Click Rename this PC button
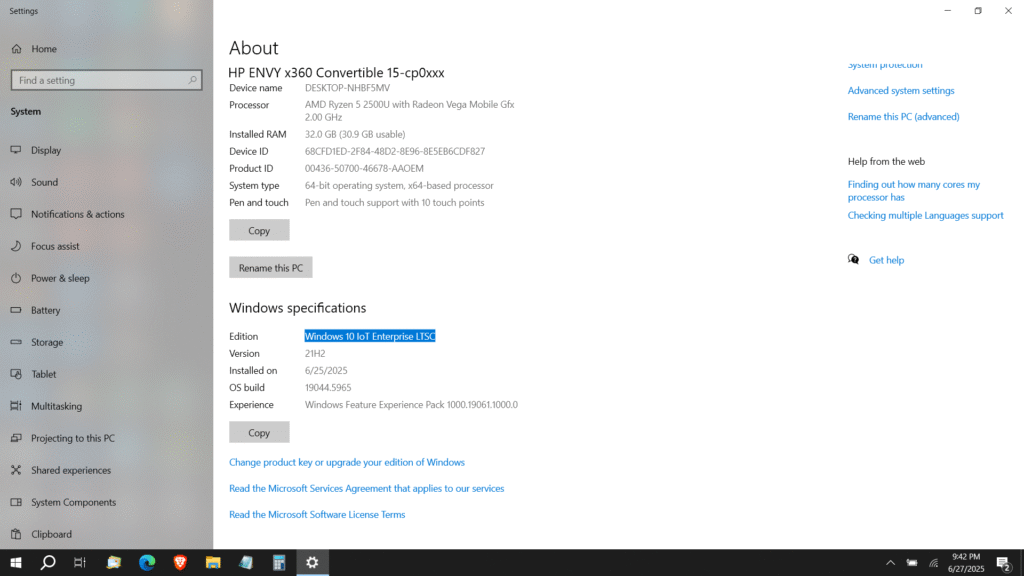Screen dimensions: 1024x576 270,268
